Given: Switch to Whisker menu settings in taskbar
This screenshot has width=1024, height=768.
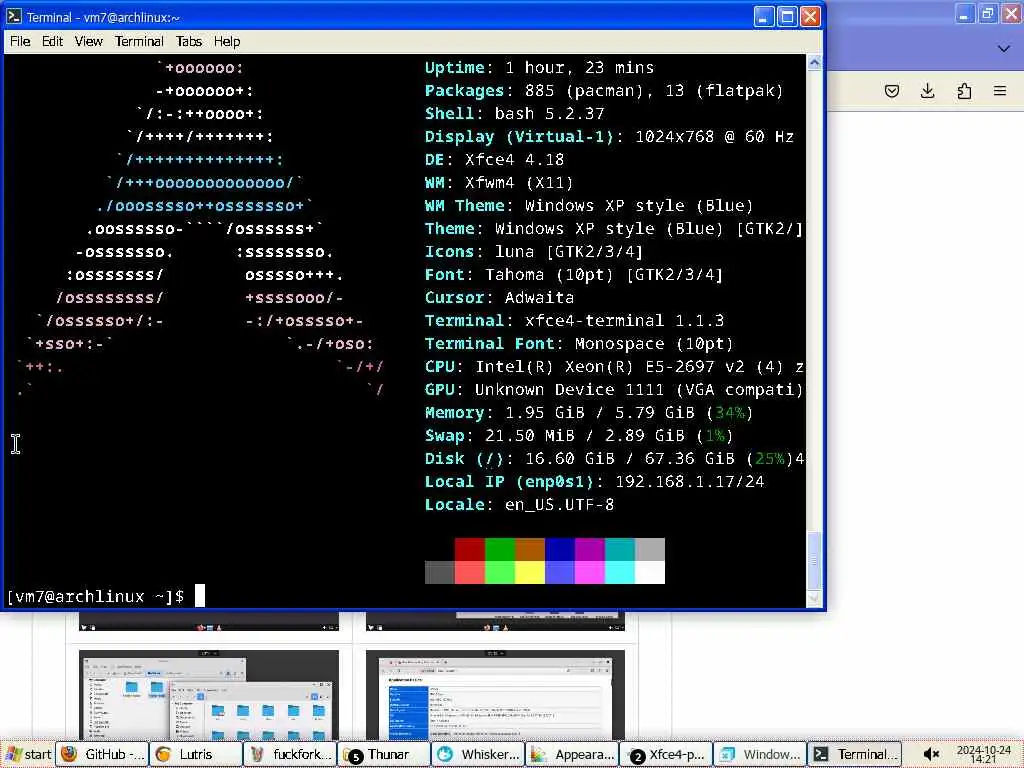Looking at the screenshot, I should 478,754.
